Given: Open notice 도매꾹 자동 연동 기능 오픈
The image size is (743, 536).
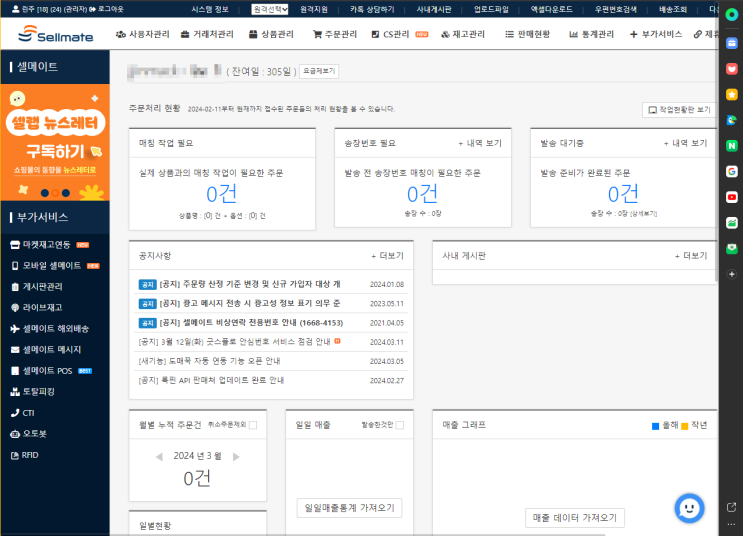Looking at the screenshot, I should pyautogui.click(x=209, y=361).
